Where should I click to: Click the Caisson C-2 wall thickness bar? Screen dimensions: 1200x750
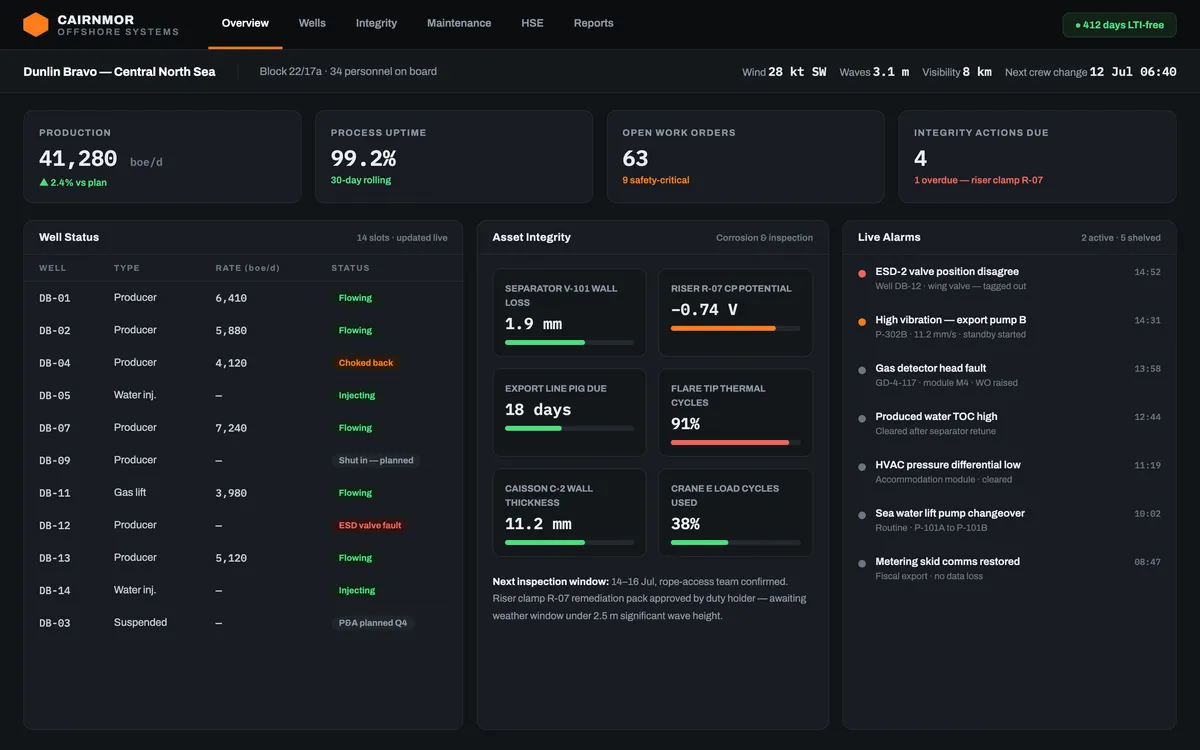[569, 542]
